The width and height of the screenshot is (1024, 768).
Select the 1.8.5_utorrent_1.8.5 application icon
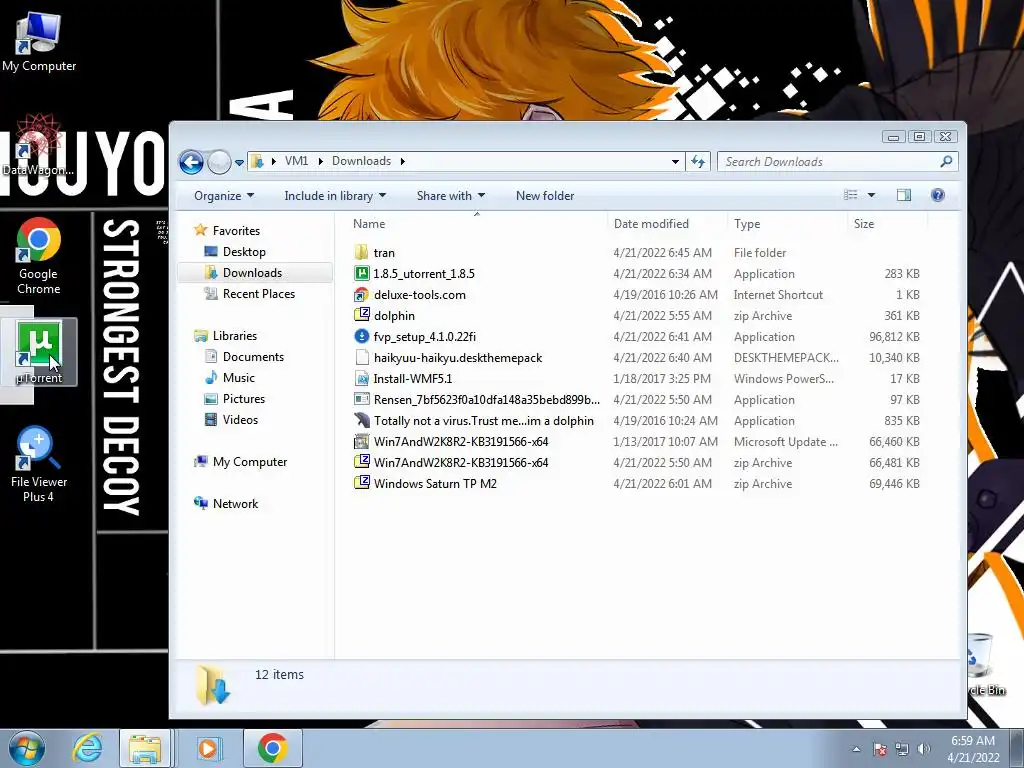click(361, 273)
